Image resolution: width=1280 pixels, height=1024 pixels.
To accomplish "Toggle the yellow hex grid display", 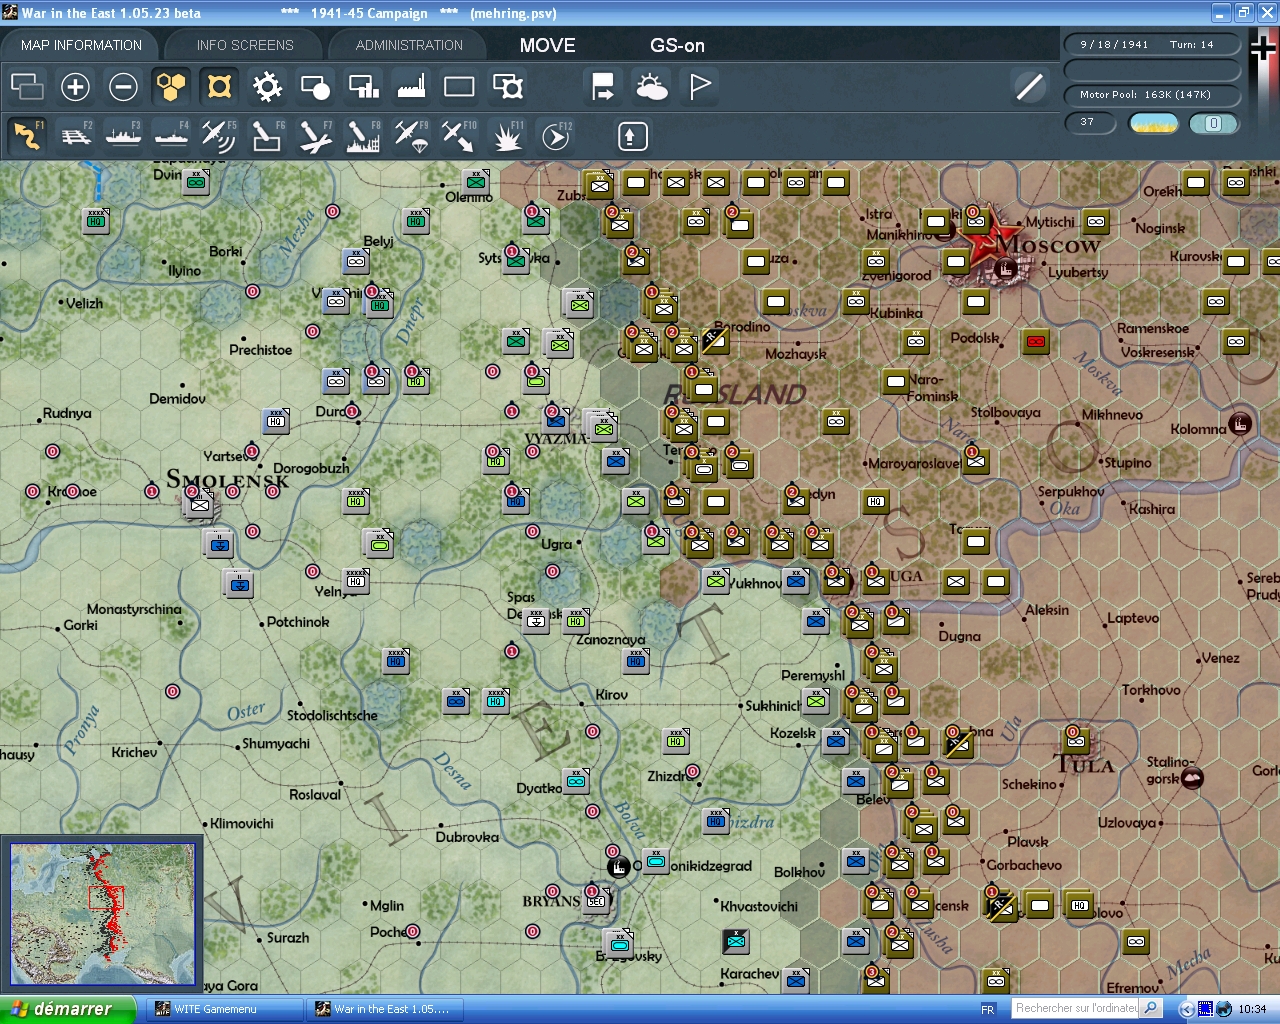I will pos(171,87).
